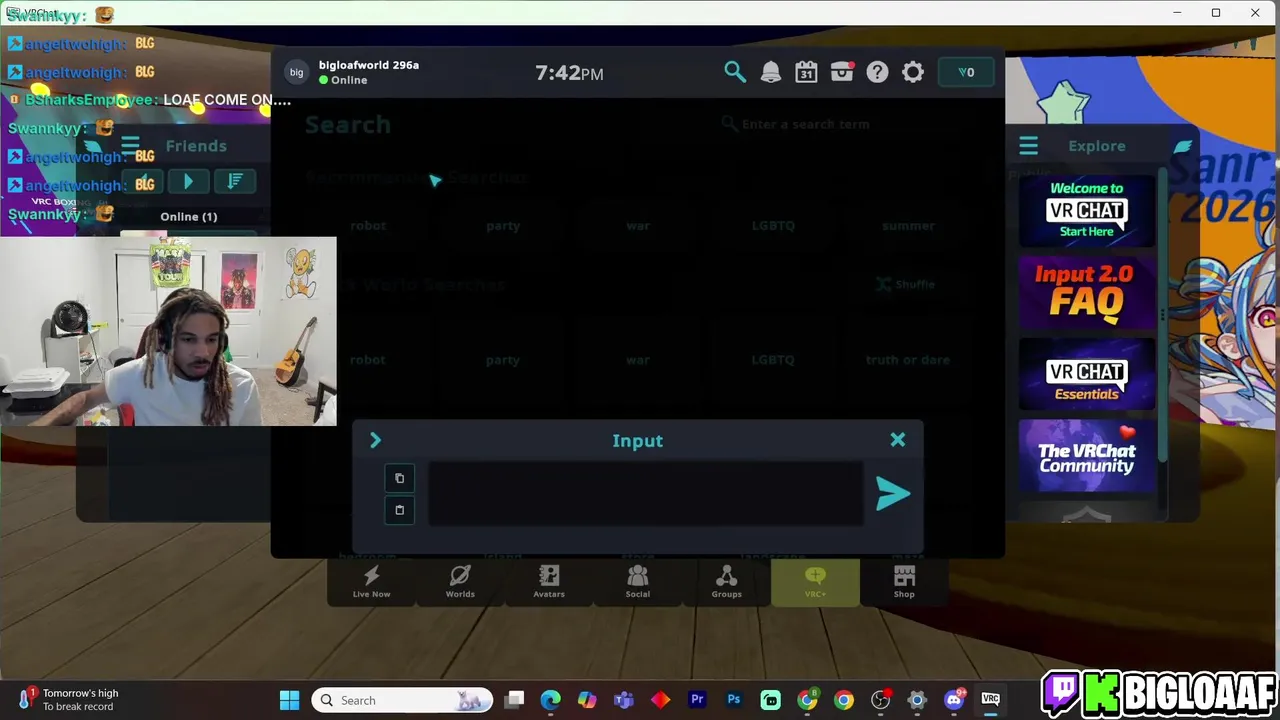Open the Input 2.0 FAQ card
This screenshot has width=1280, height=720.
tap(1087, 291)
